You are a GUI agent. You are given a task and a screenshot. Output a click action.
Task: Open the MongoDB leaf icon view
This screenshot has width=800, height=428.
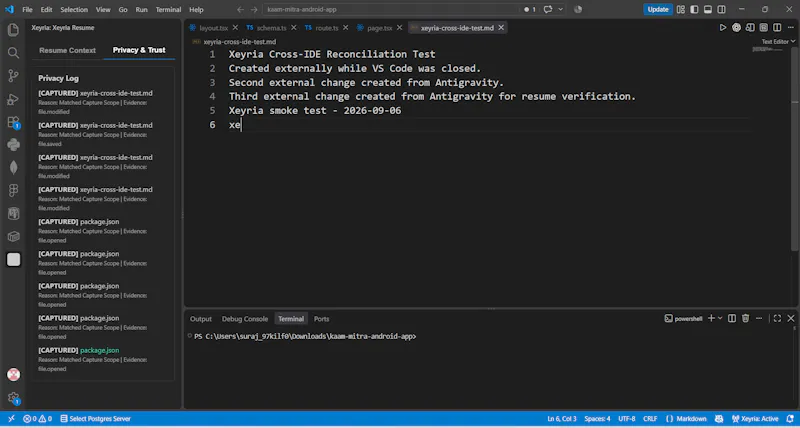click(13, 167)
